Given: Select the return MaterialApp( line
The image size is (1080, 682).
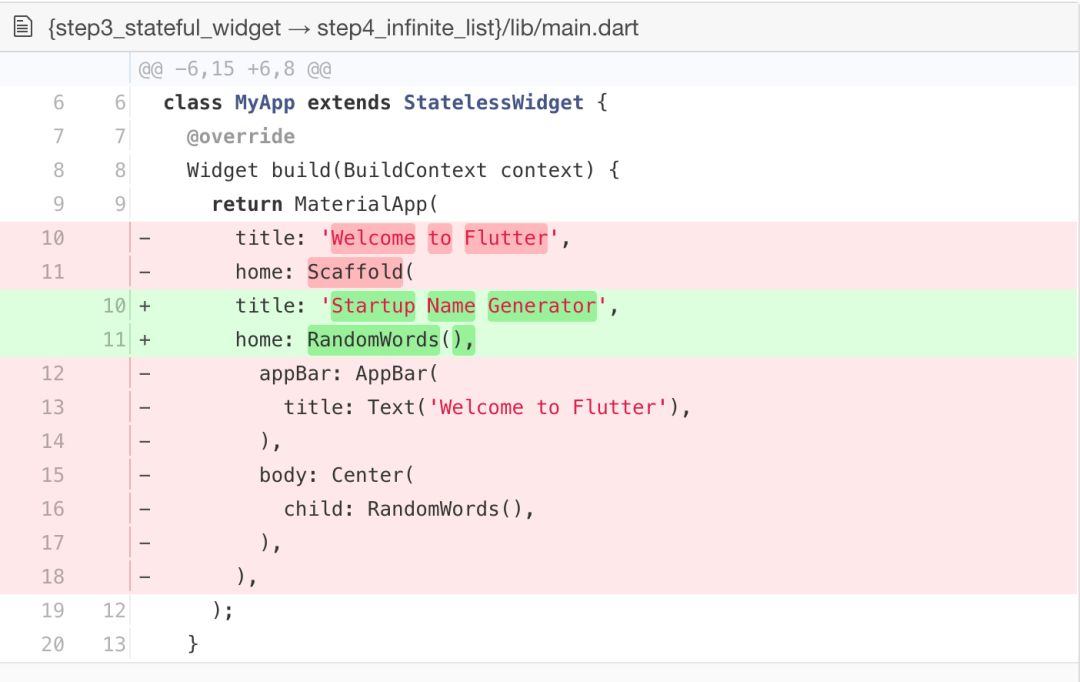Looking at the screenshot, I should 324,204.
